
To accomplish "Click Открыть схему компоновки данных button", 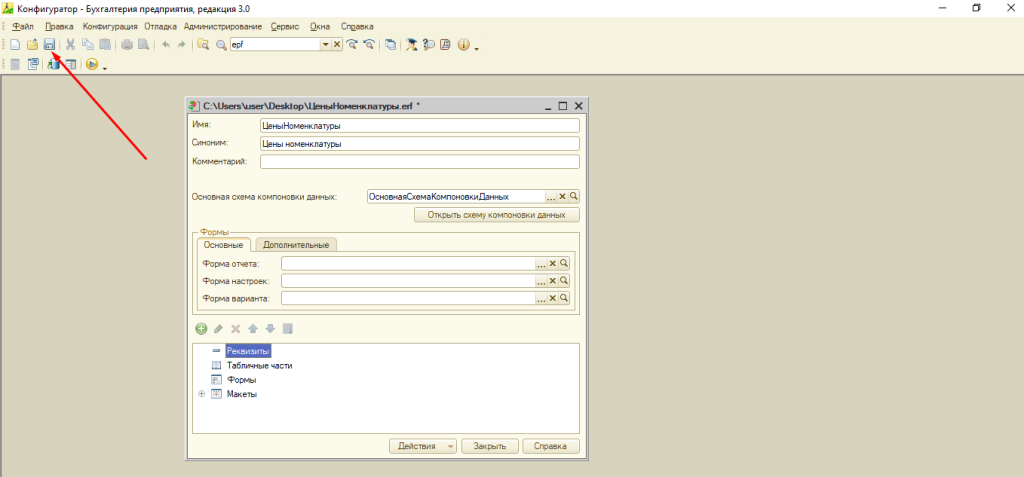I will coord(496,215).
